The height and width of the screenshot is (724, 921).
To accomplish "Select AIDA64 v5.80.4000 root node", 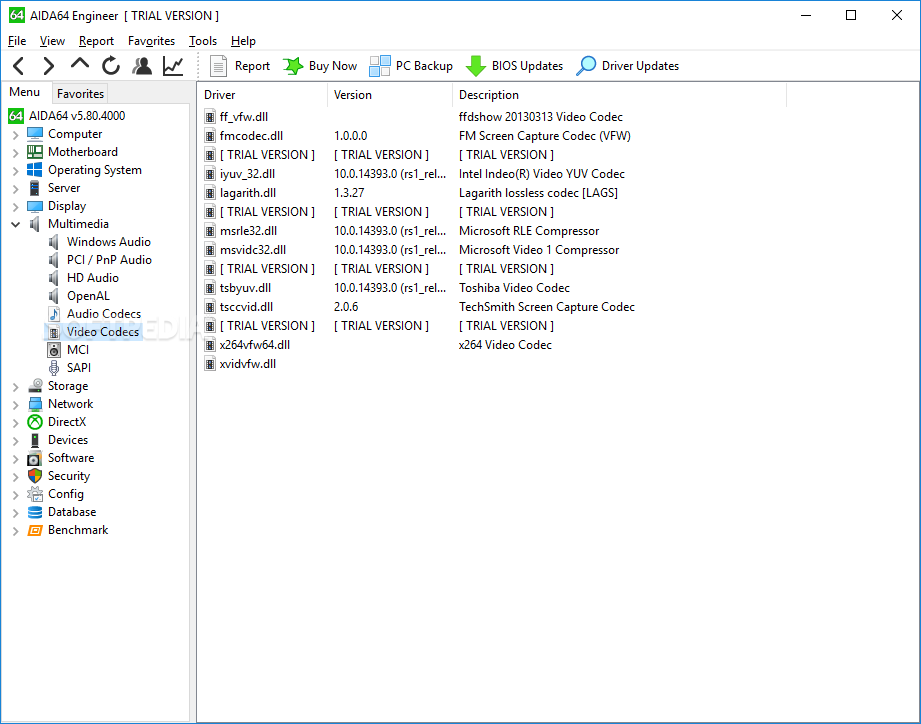I will click(77, 116).
